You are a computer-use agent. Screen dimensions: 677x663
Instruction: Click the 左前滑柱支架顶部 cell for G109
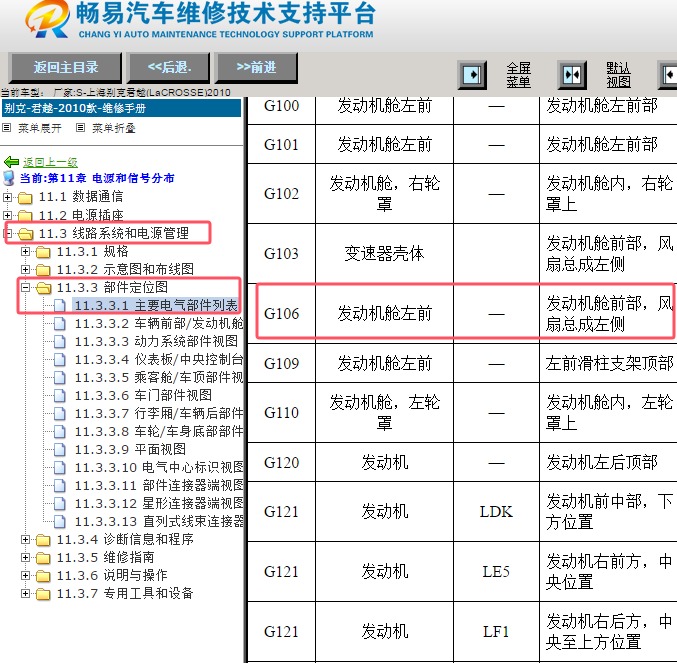609,363
